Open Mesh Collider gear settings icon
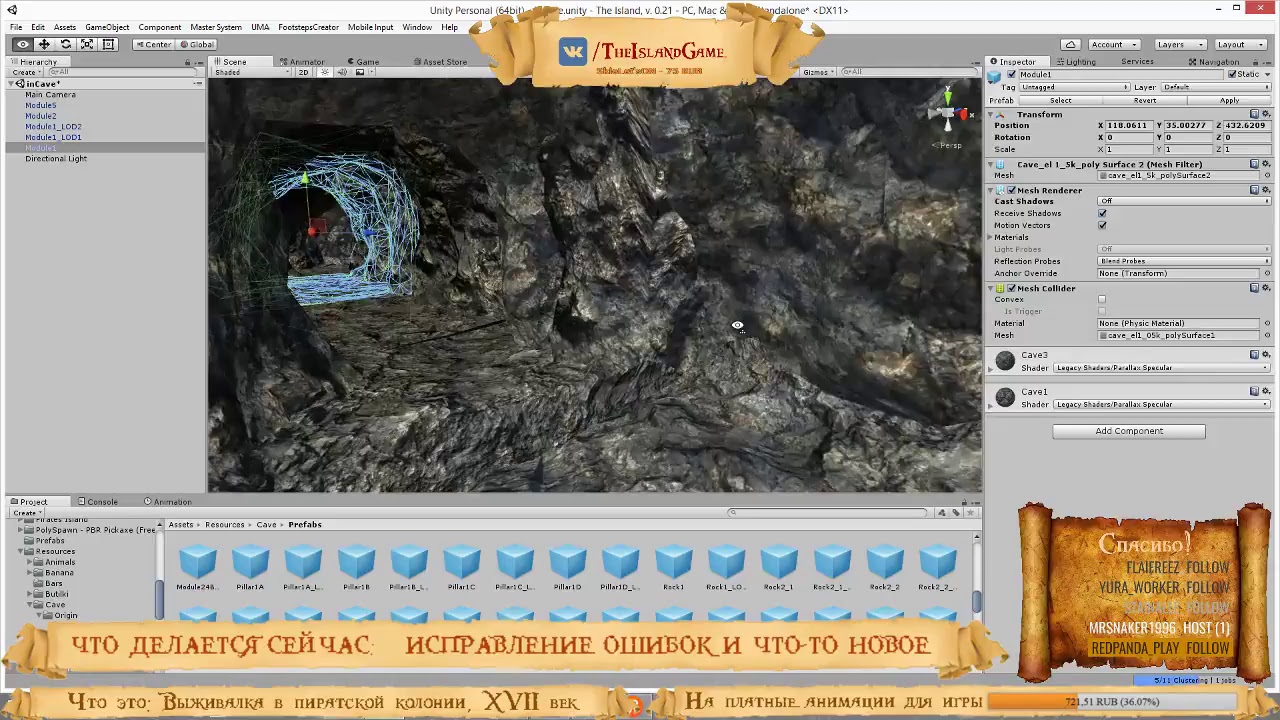Viewport: 1280px width, 720px height. point(1266,288)
